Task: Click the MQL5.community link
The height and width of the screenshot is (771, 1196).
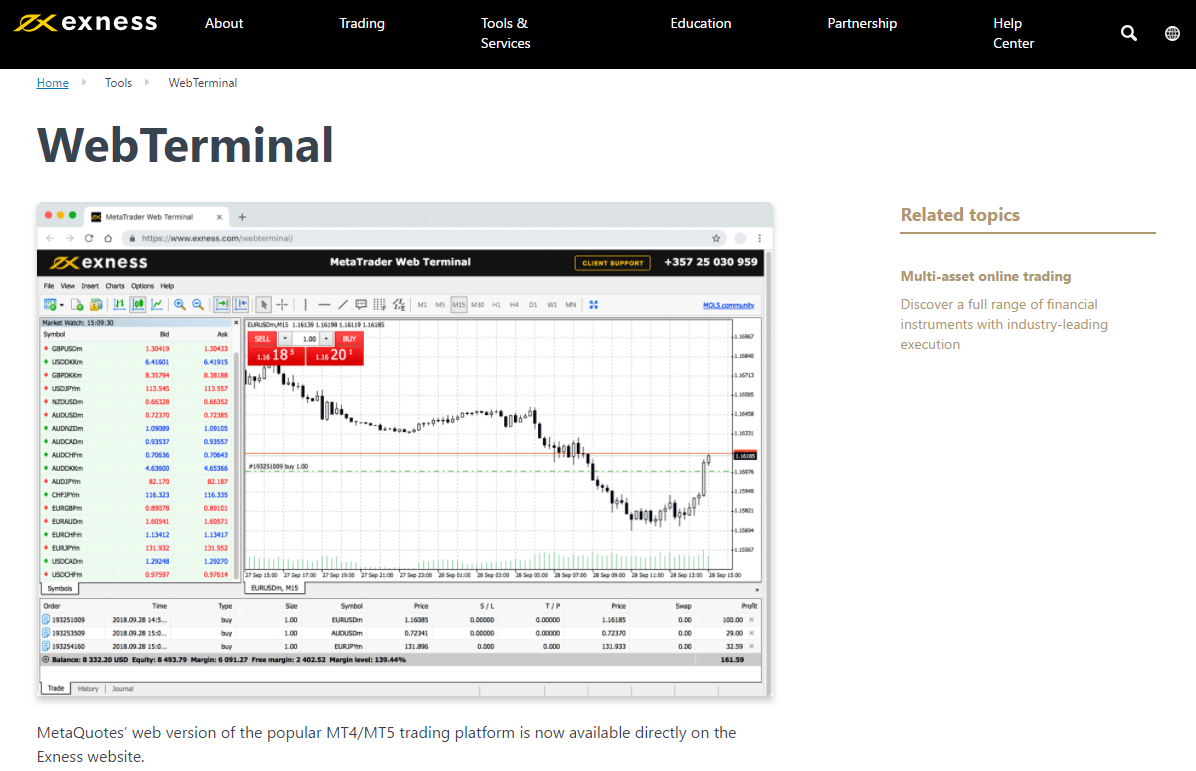Action: (729, 304)
